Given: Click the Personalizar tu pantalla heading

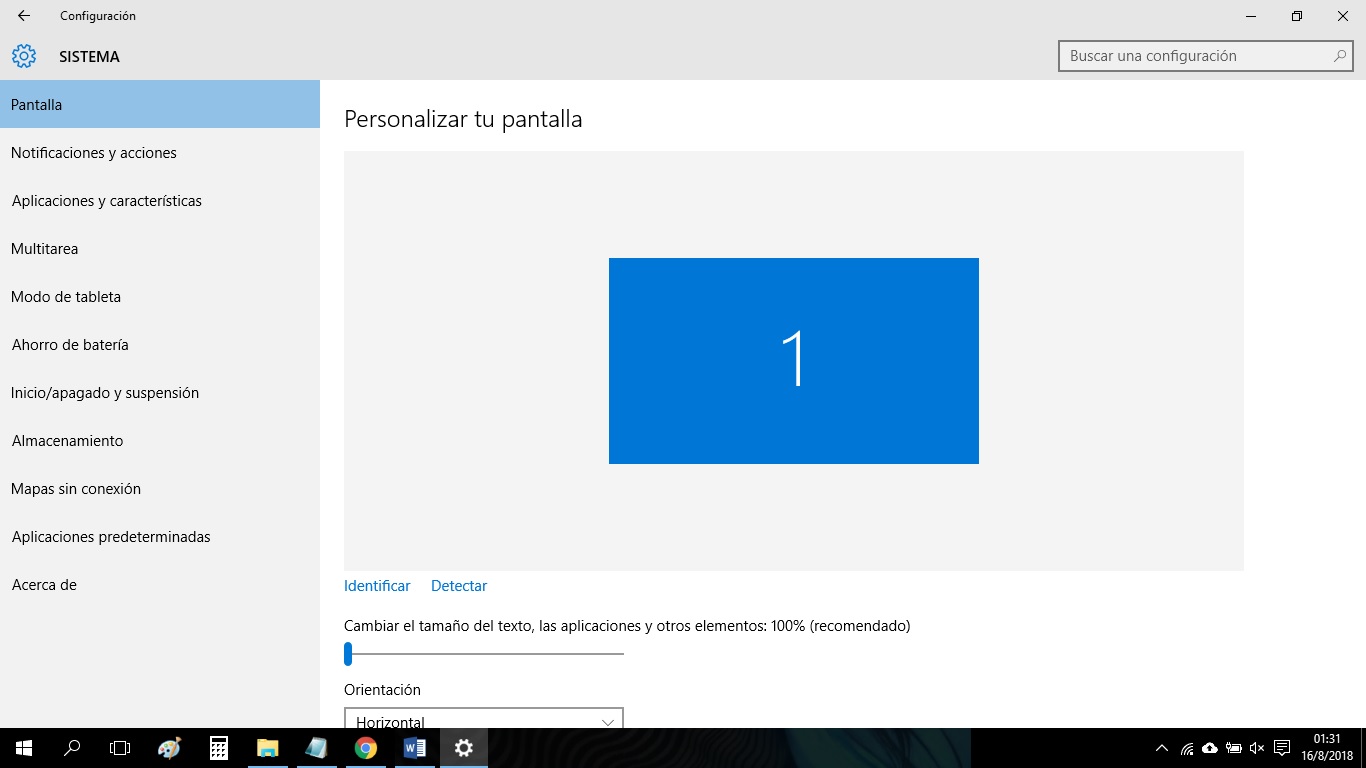Looking at the screenshot, I should pos(463,119).
